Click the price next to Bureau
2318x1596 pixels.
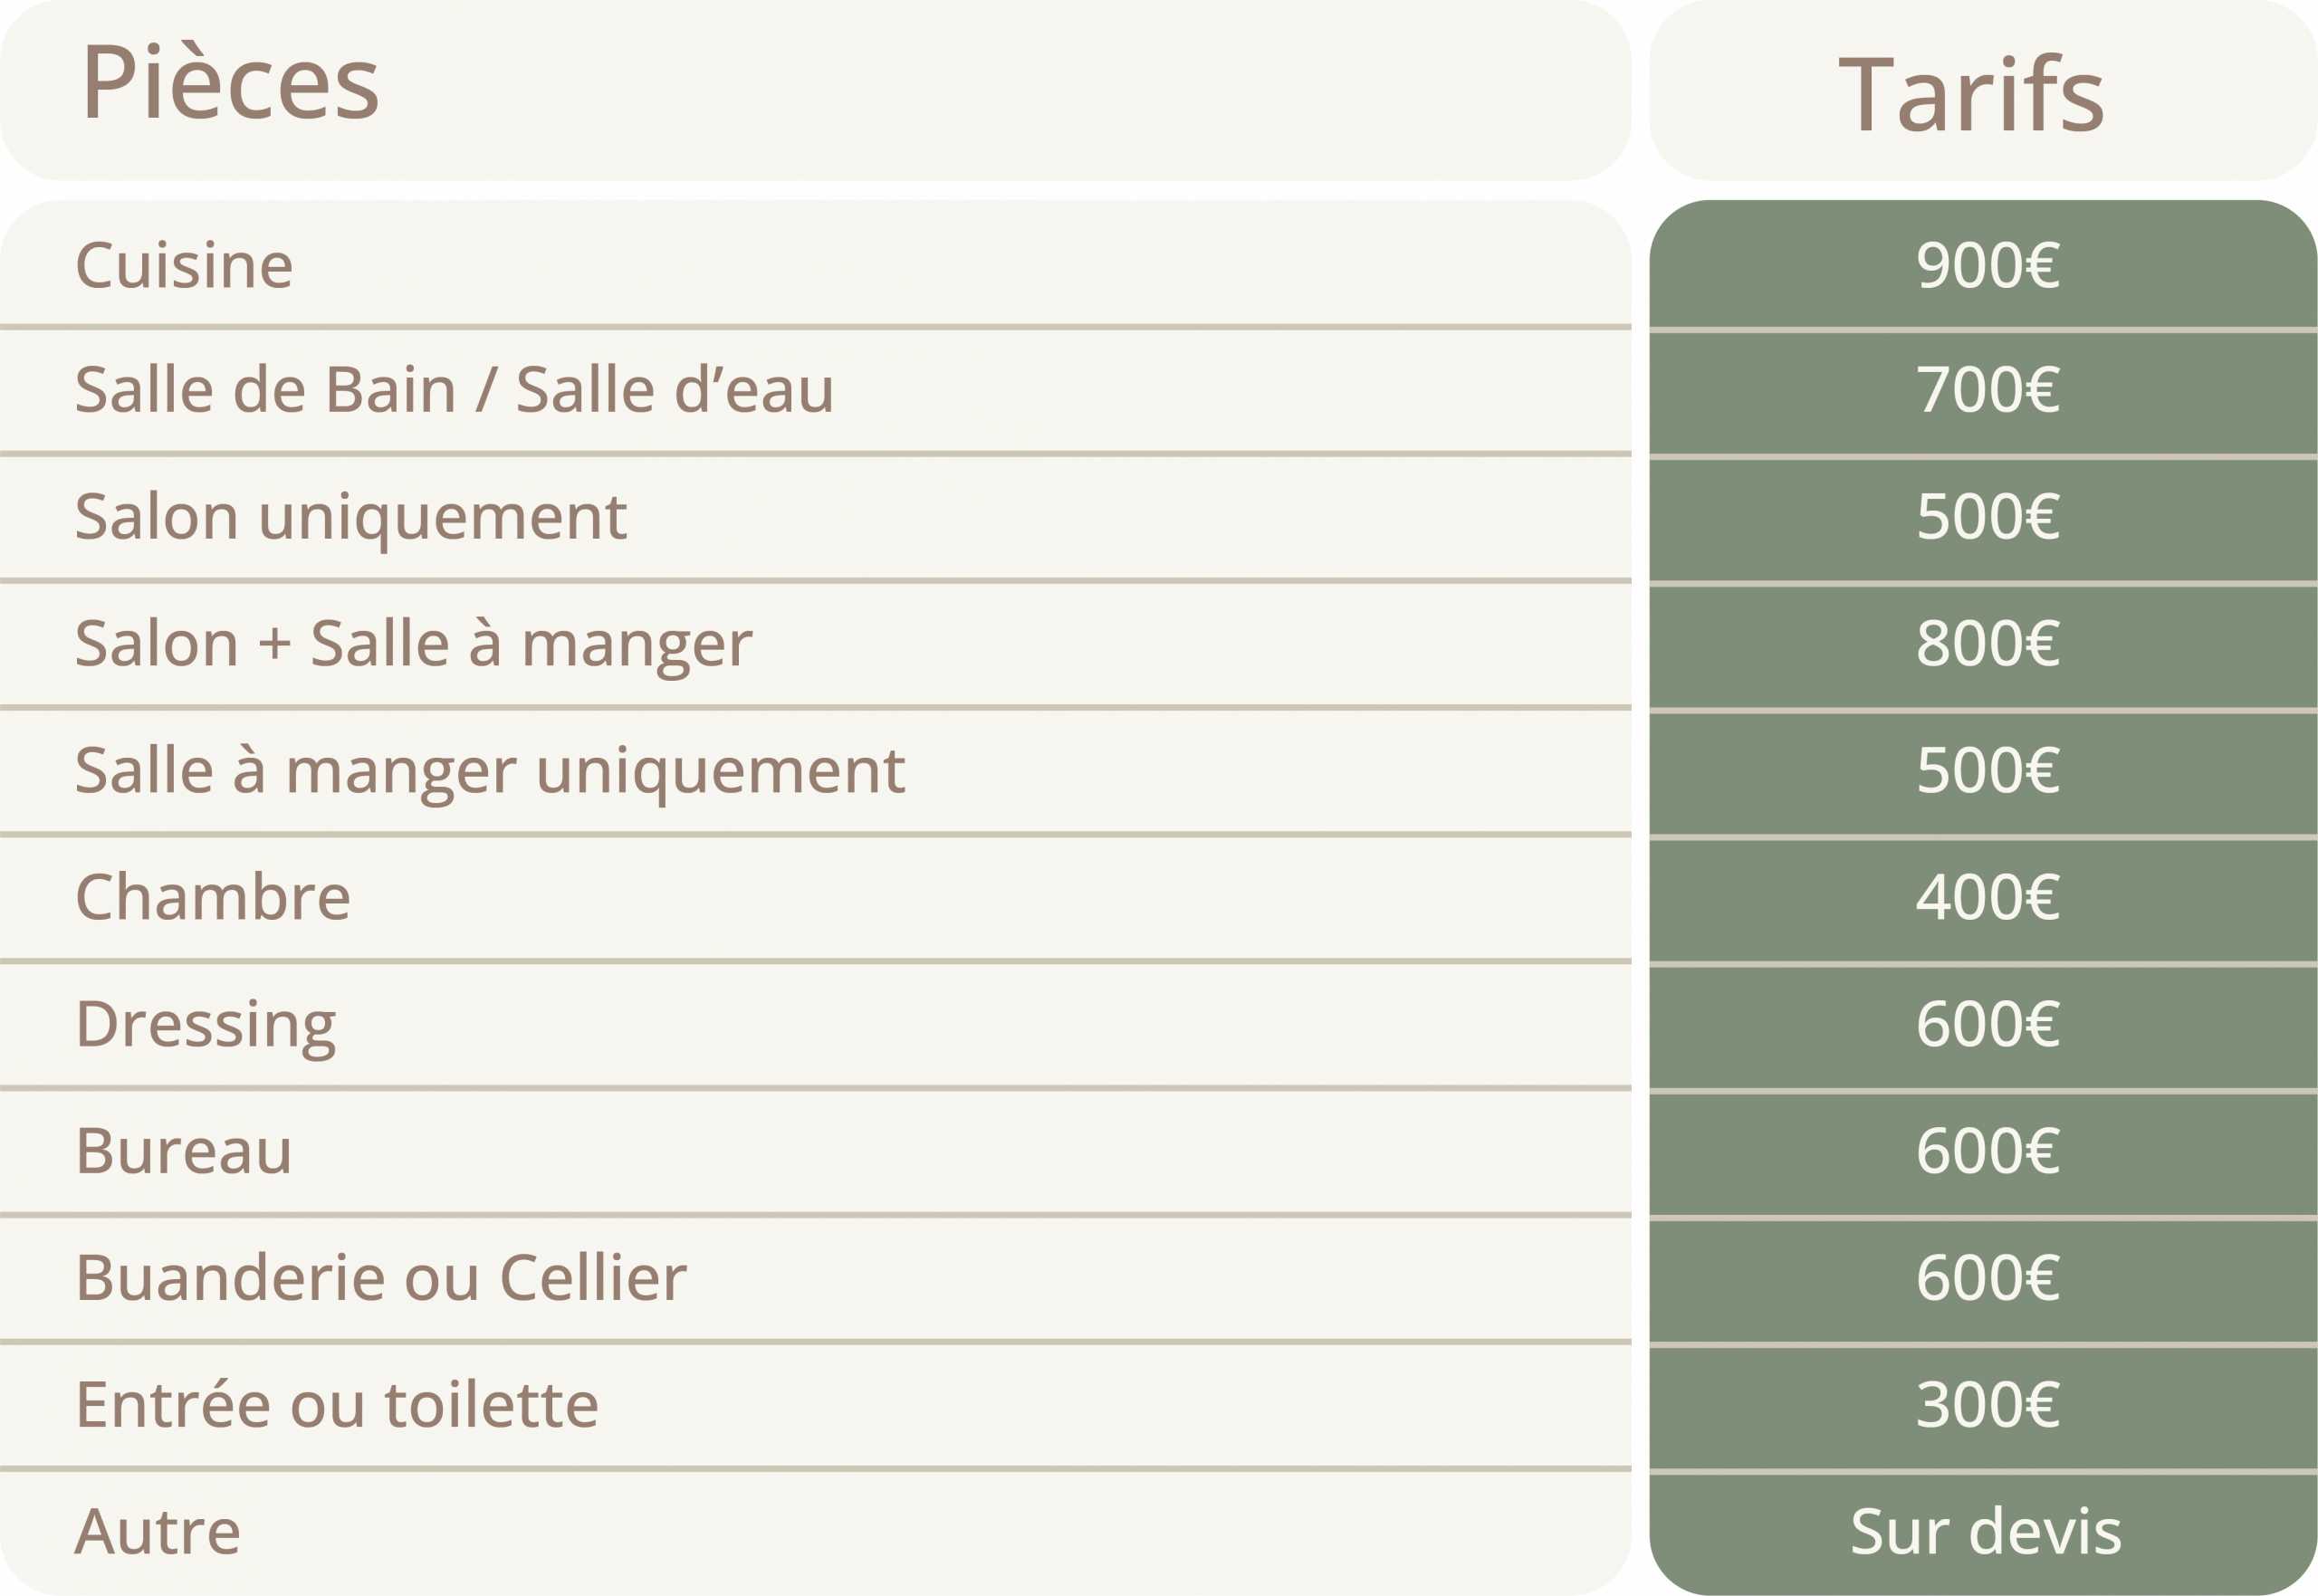(1987, 1151)
